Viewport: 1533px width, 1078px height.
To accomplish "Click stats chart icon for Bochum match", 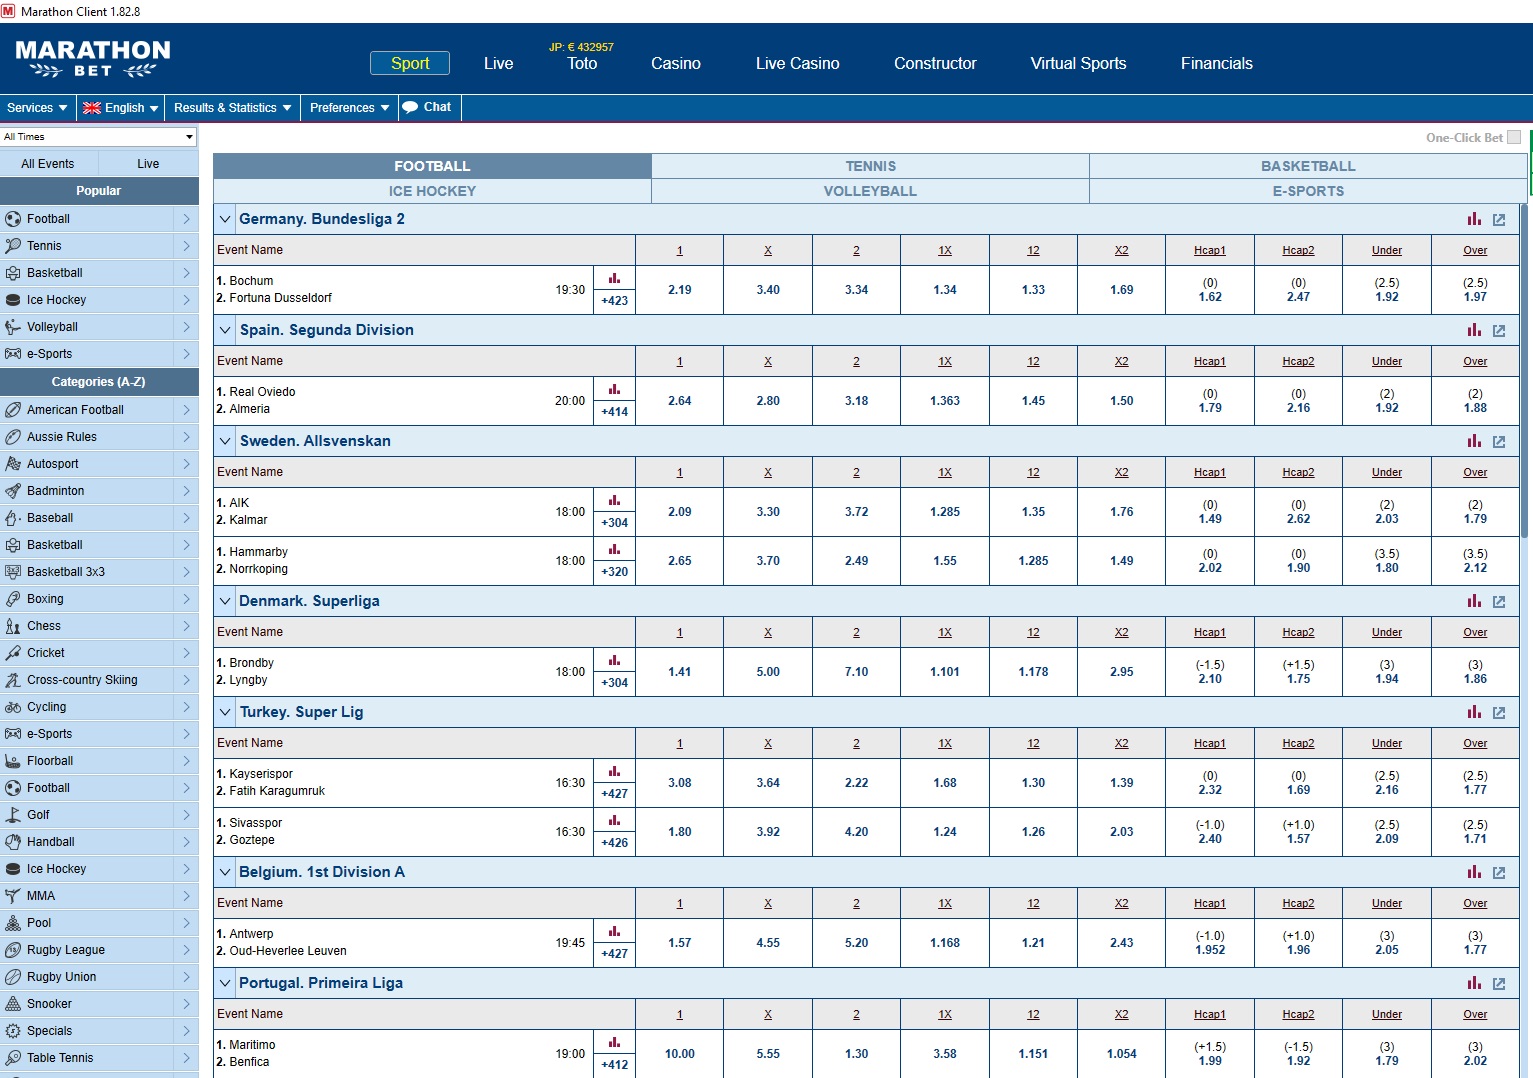I will 614,279.
